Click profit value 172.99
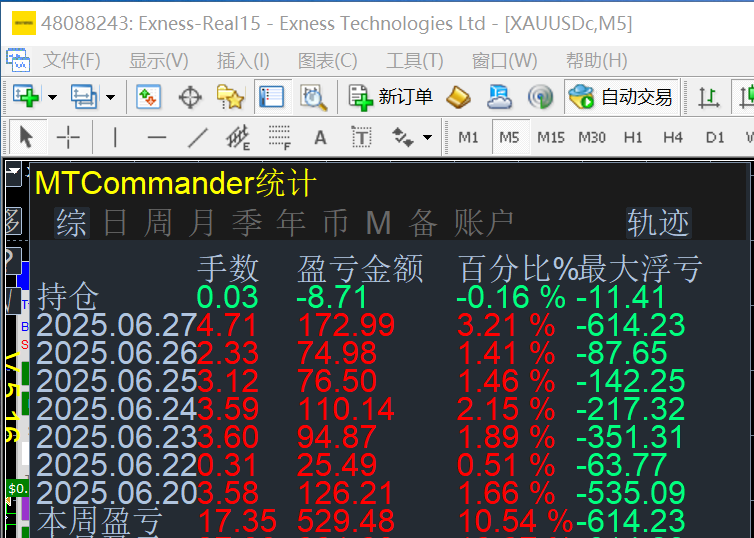The width and height of the screenshot is (754, 538). (347, 325)
